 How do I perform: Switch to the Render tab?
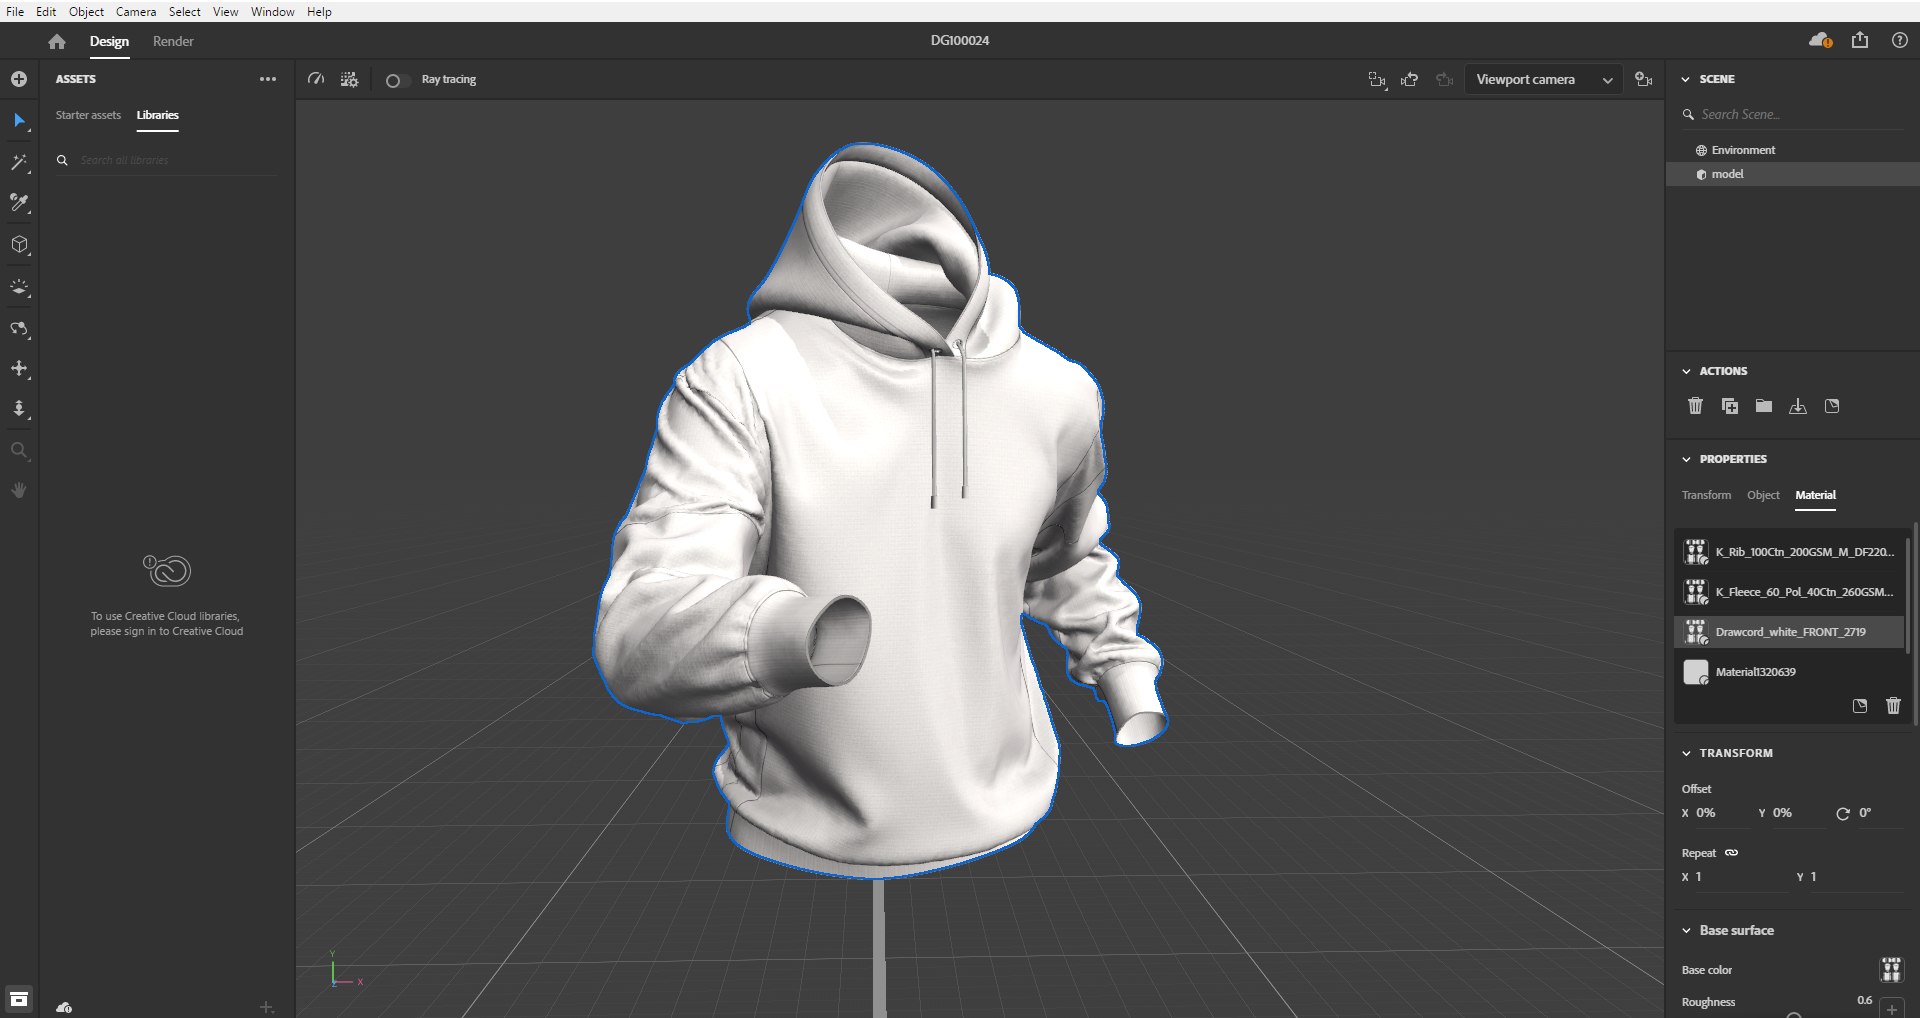173,41
